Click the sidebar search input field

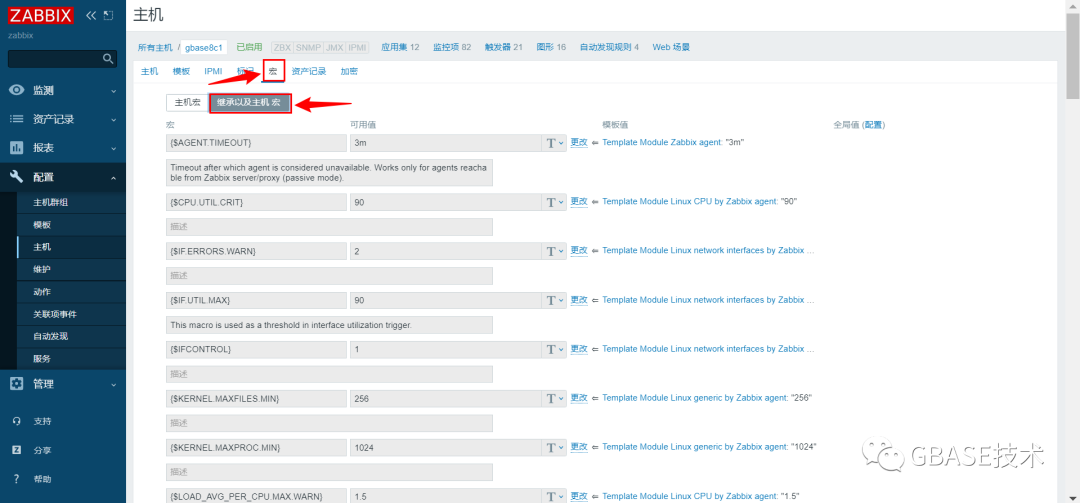click(x=55, y=59)
